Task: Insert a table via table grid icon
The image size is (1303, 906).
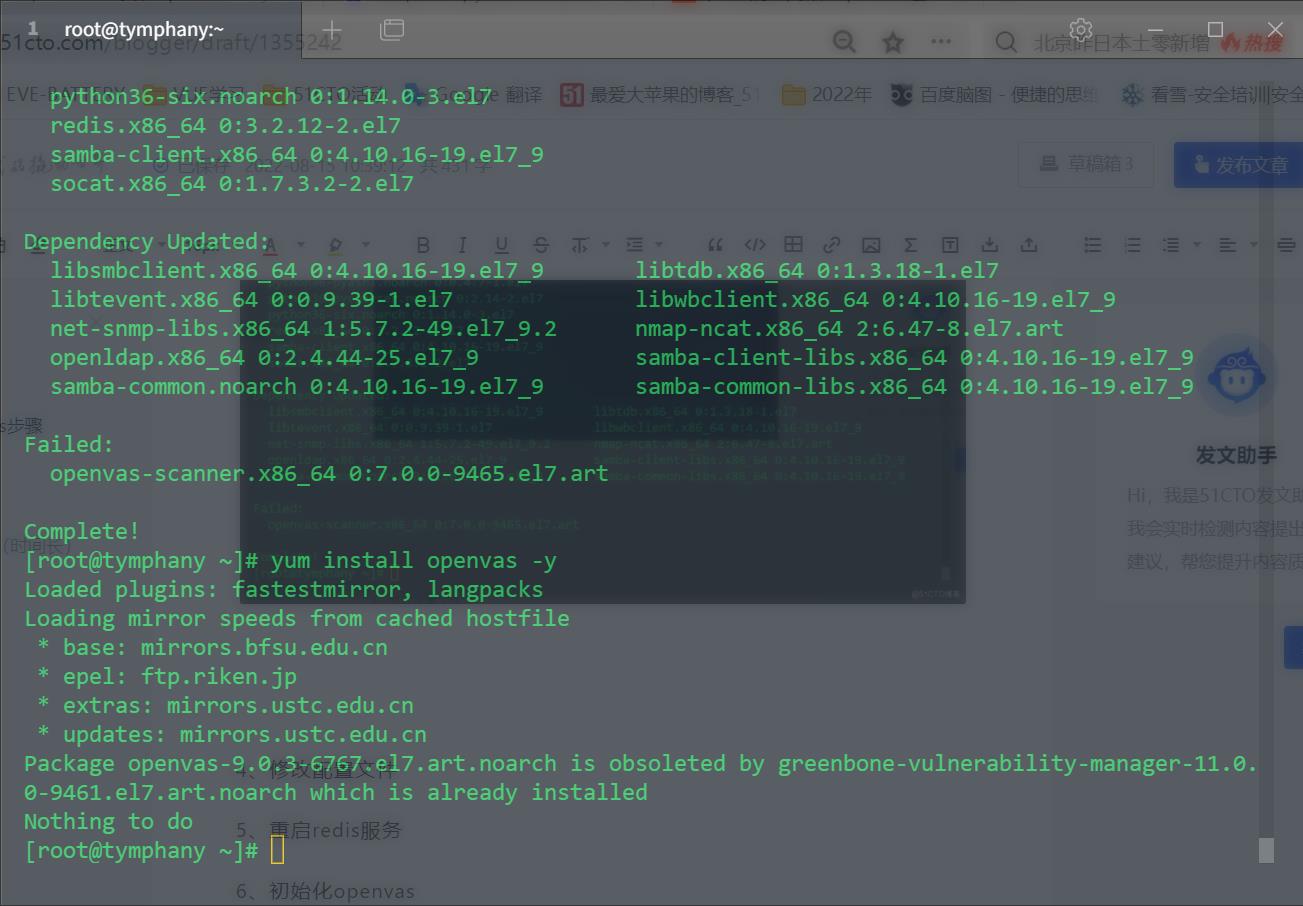Action: (793, 245)
